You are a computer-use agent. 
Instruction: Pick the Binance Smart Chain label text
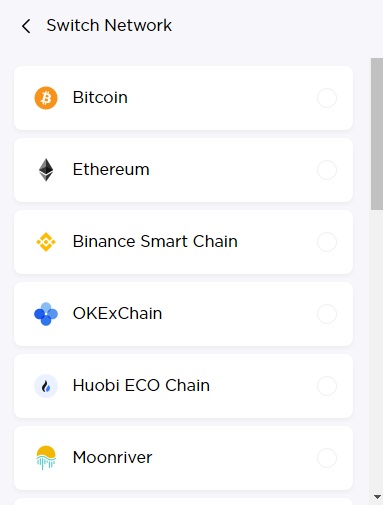pyautogui.click(x=155, y=241)
